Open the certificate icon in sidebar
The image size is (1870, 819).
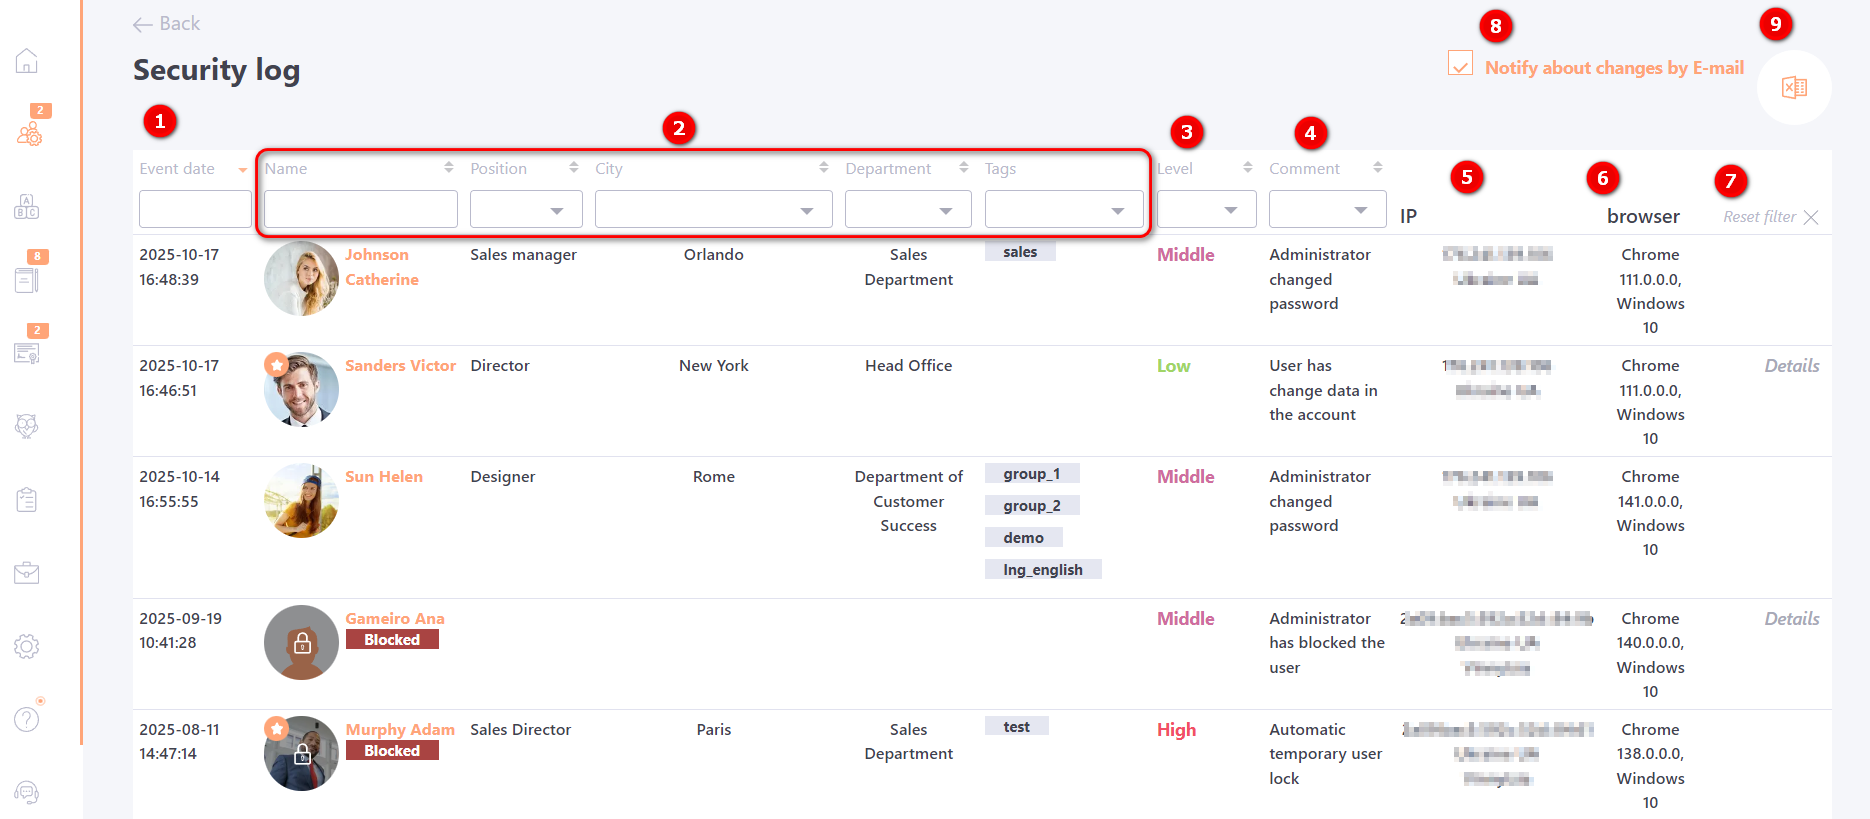[x=27, y=353]
